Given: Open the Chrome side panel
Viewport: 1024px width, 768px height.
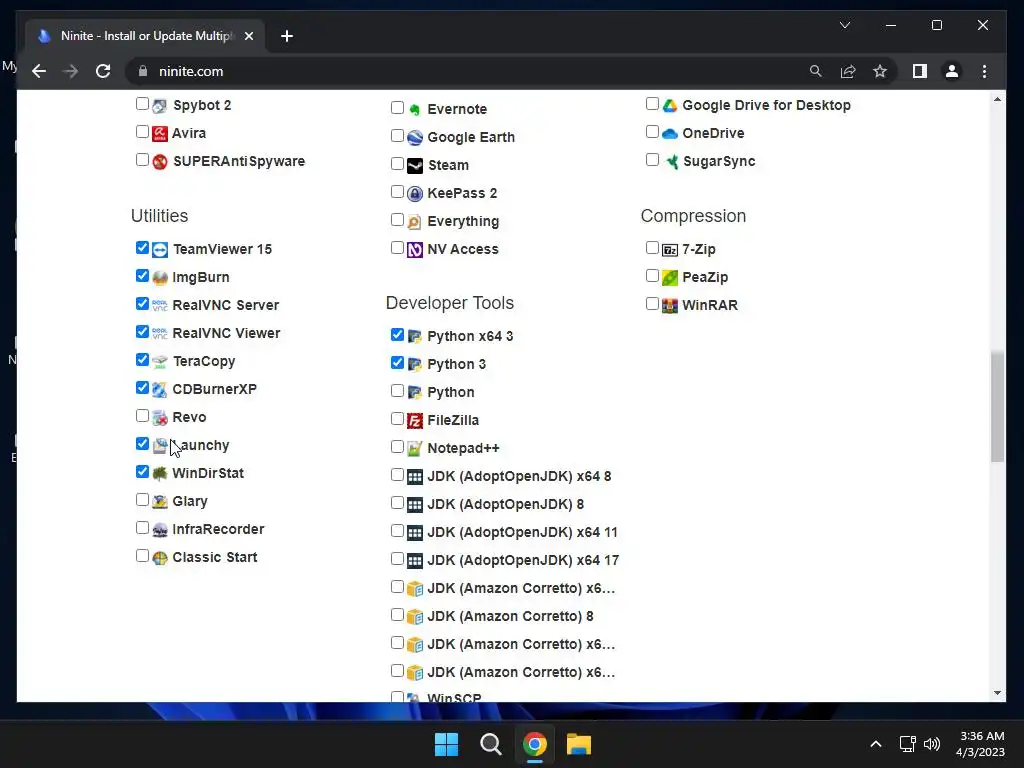Looking at the screenshot, I should [920, 71].
